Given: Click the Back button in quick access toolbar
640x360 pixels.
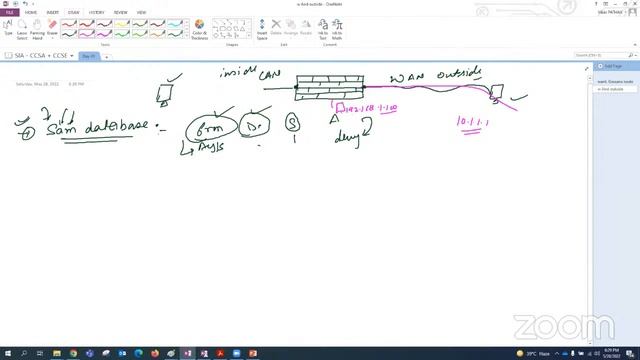Looking at the screenshot, I should 16,4.
